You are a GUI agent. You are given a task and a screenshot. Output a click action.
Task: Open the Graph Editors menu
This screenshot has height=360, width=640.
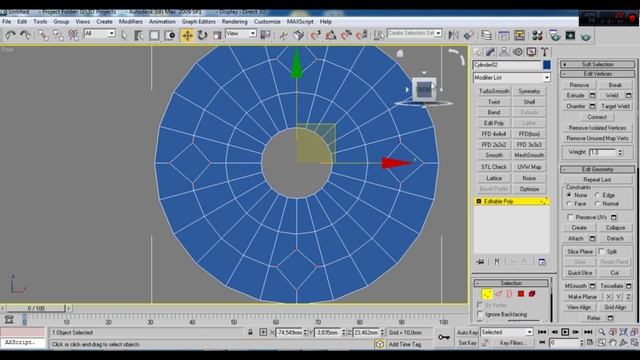coord(198,22)
